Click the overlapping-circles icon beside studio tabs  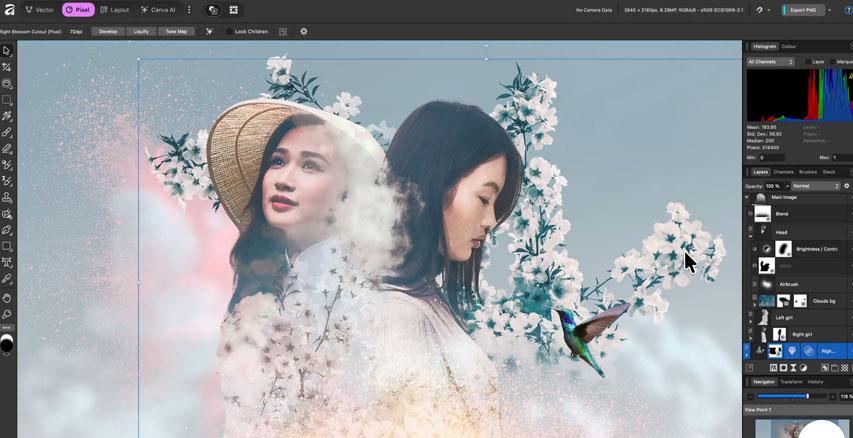coord(214,10)
